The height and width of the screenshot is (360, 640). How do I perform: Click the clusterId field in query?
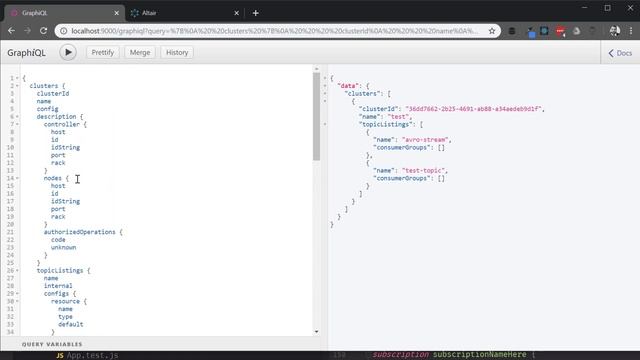[x=53, y=93]
